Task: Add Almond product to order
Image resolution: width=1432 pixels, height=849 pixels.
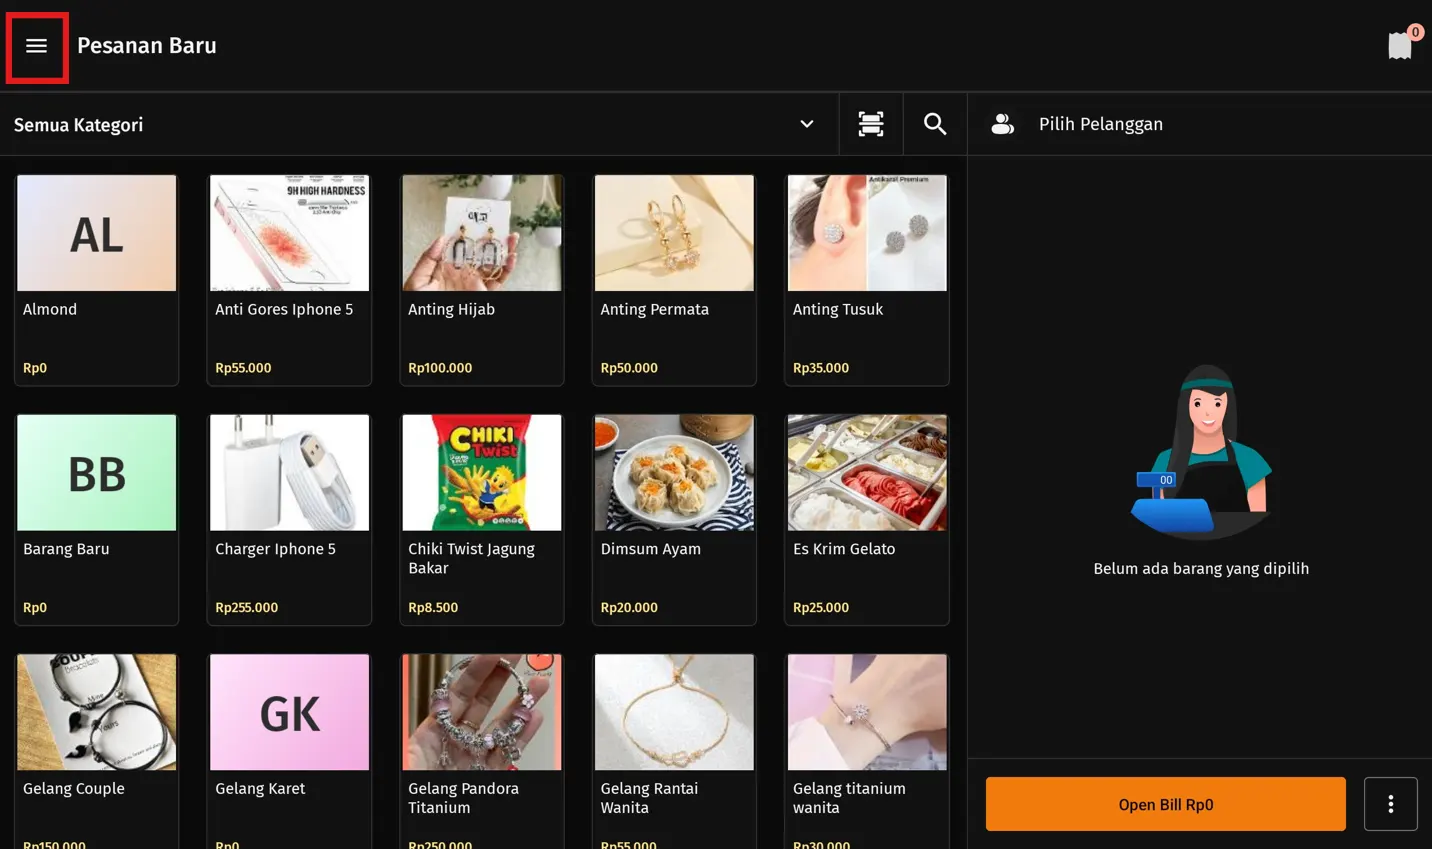Action: pyautogui.click(x=97, y=279)
